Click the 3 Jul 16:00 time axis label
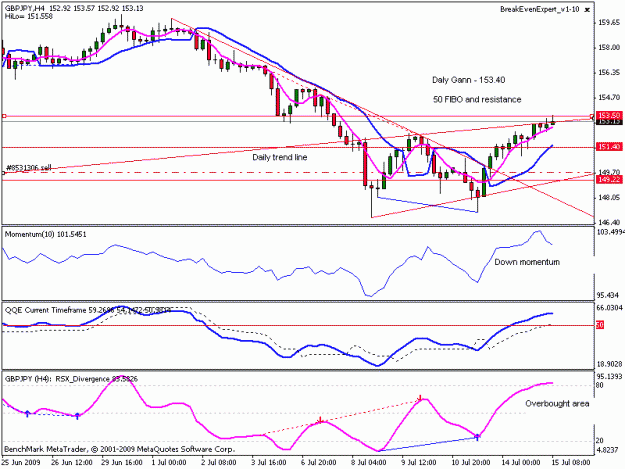 [x=269, y=463]
